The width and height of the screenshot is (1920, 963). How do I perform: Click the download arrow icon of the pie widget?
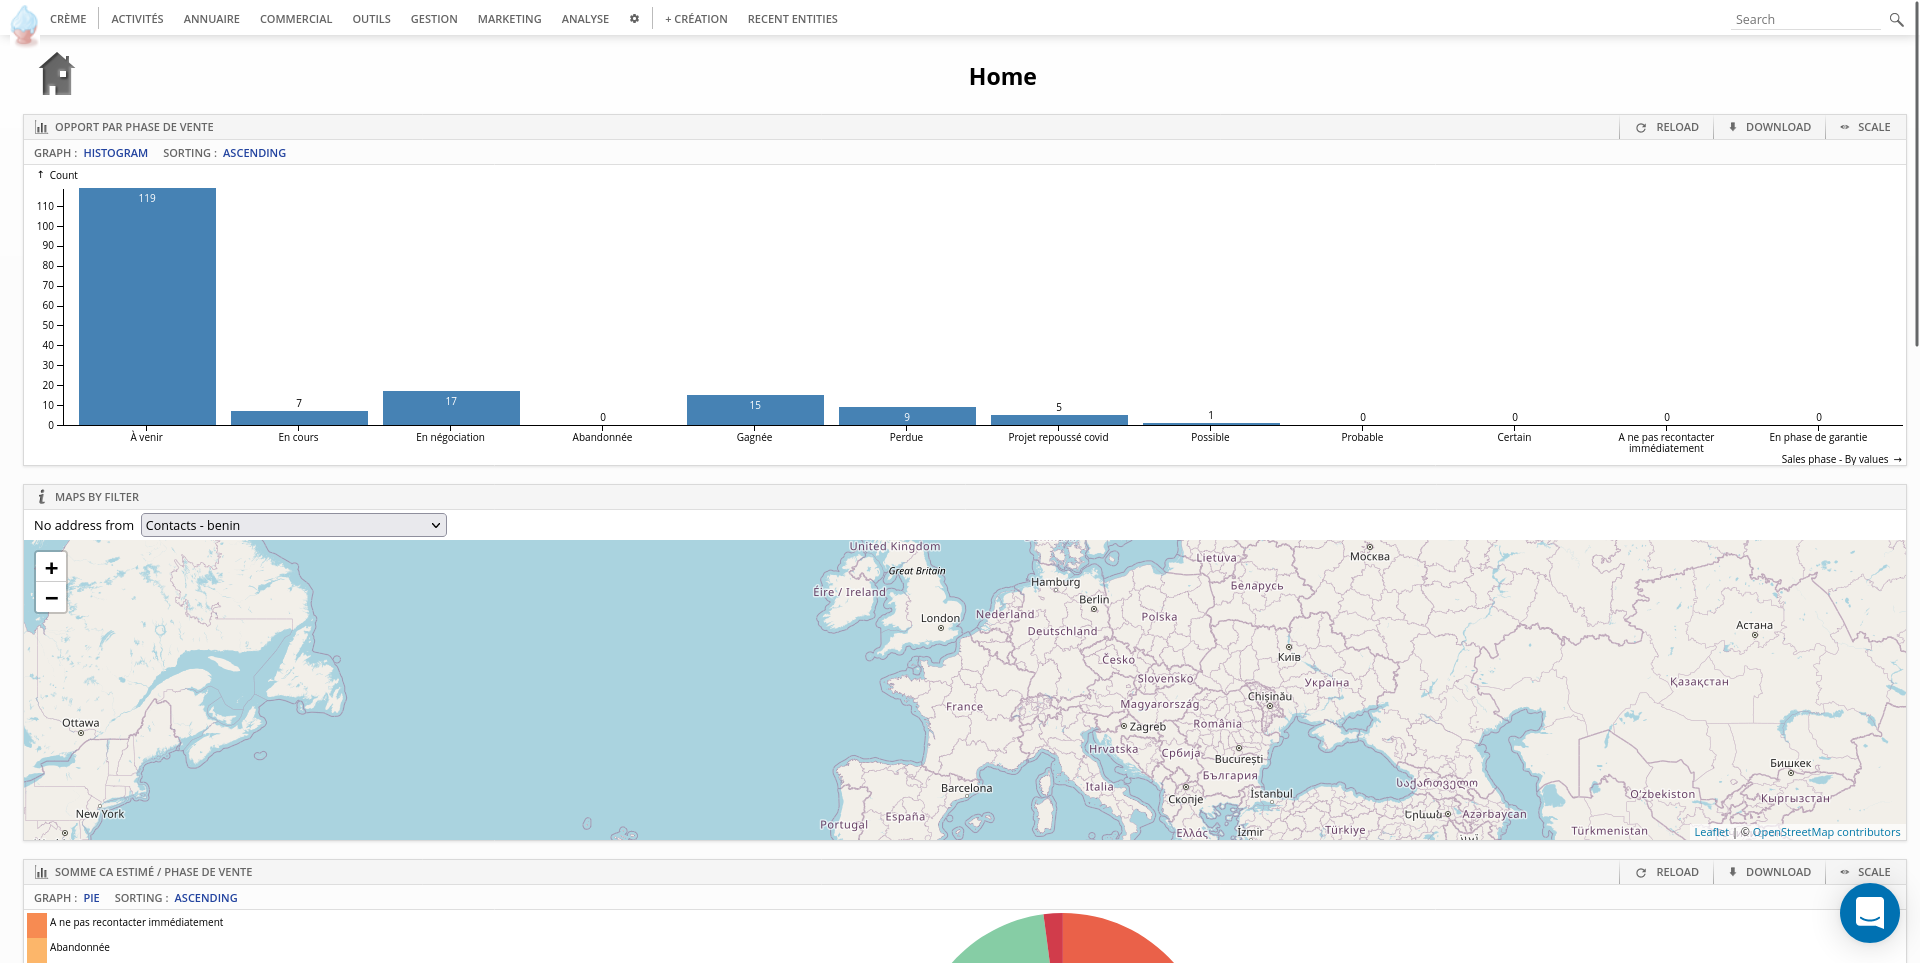click(x=1732, y=872)
